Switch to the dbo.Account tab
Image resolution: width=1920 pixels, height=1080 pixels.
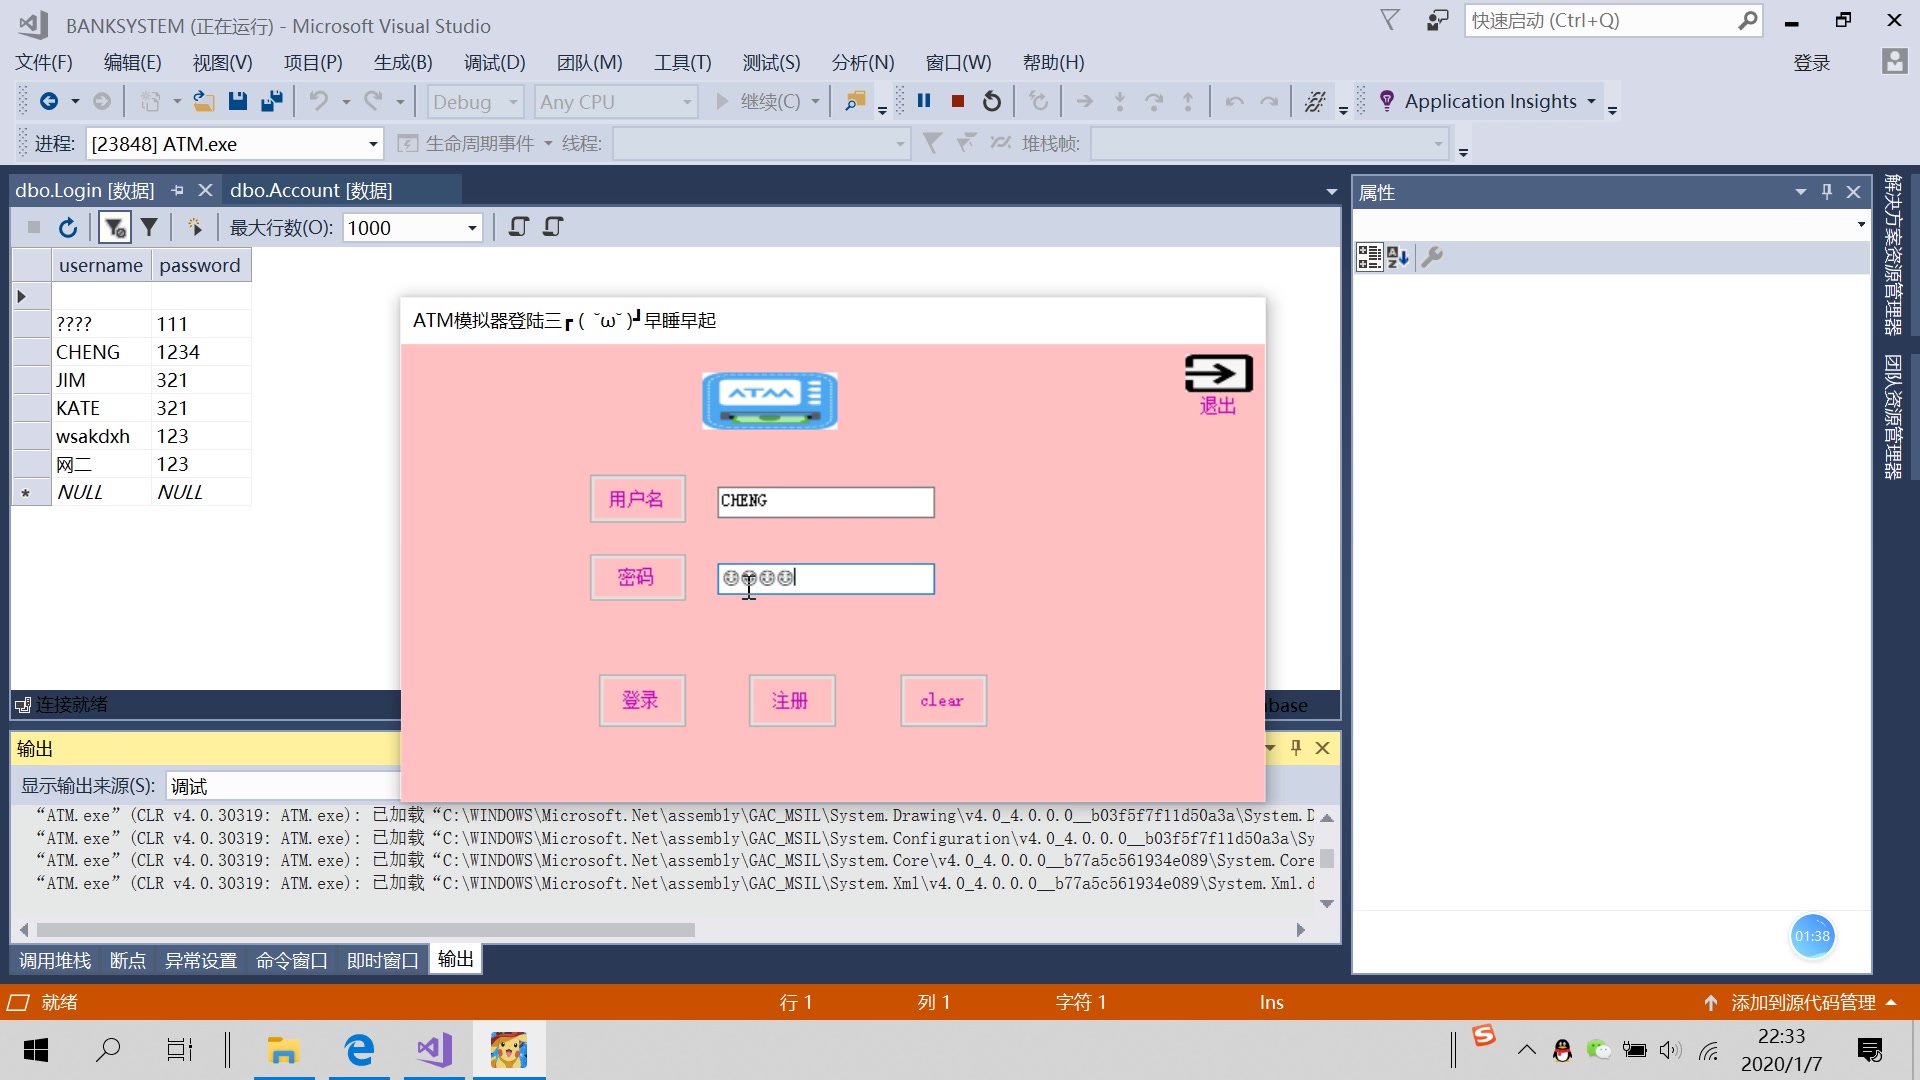point(311,189)
